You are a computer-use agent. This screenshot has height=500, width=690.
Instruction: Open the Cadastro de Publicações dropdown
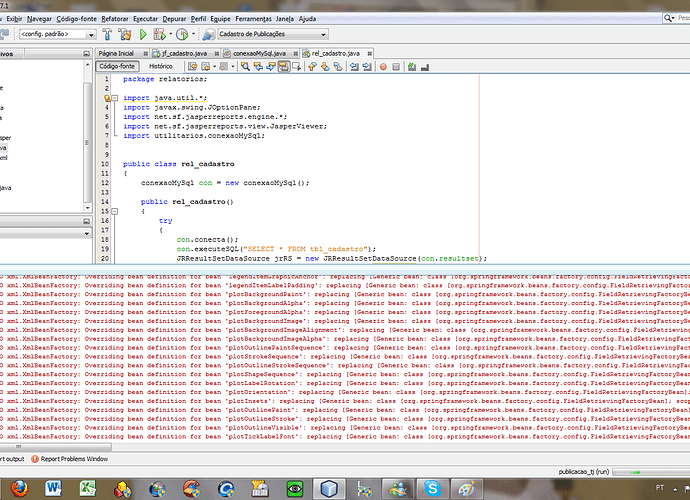tap(273, 34)
